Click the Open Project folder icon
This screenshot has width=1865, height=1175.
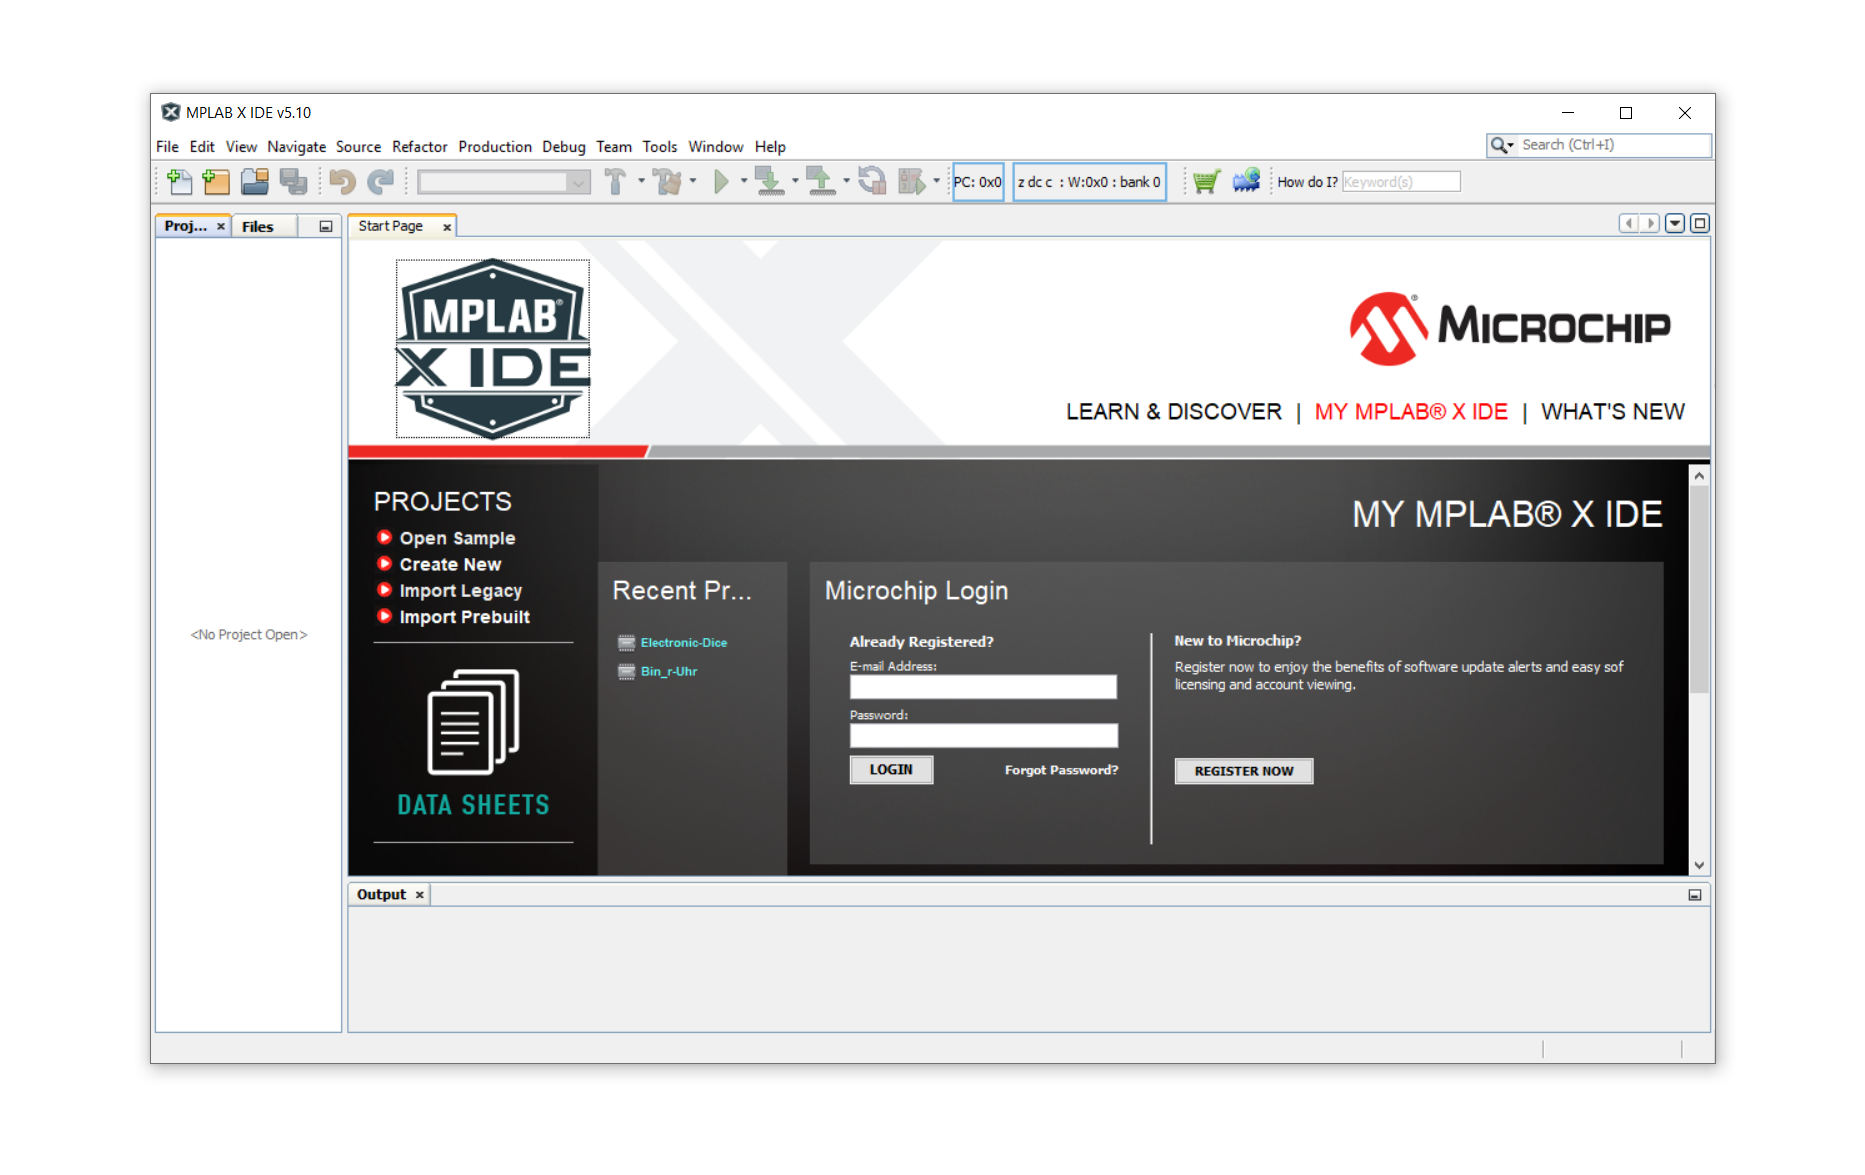(255, 182)
